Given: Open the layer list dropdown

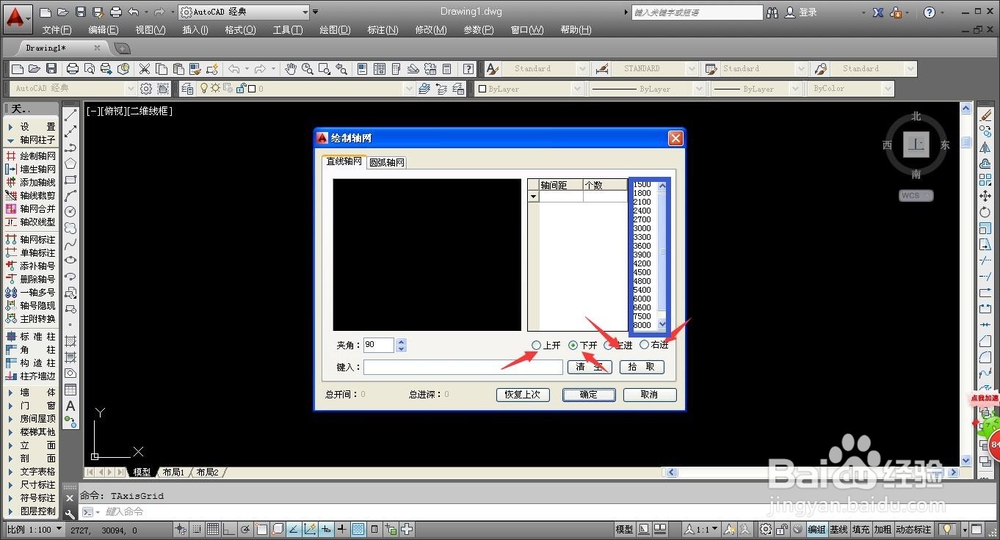Looking at the screenshot, I should pyautogui.click(x=409, y=89).
